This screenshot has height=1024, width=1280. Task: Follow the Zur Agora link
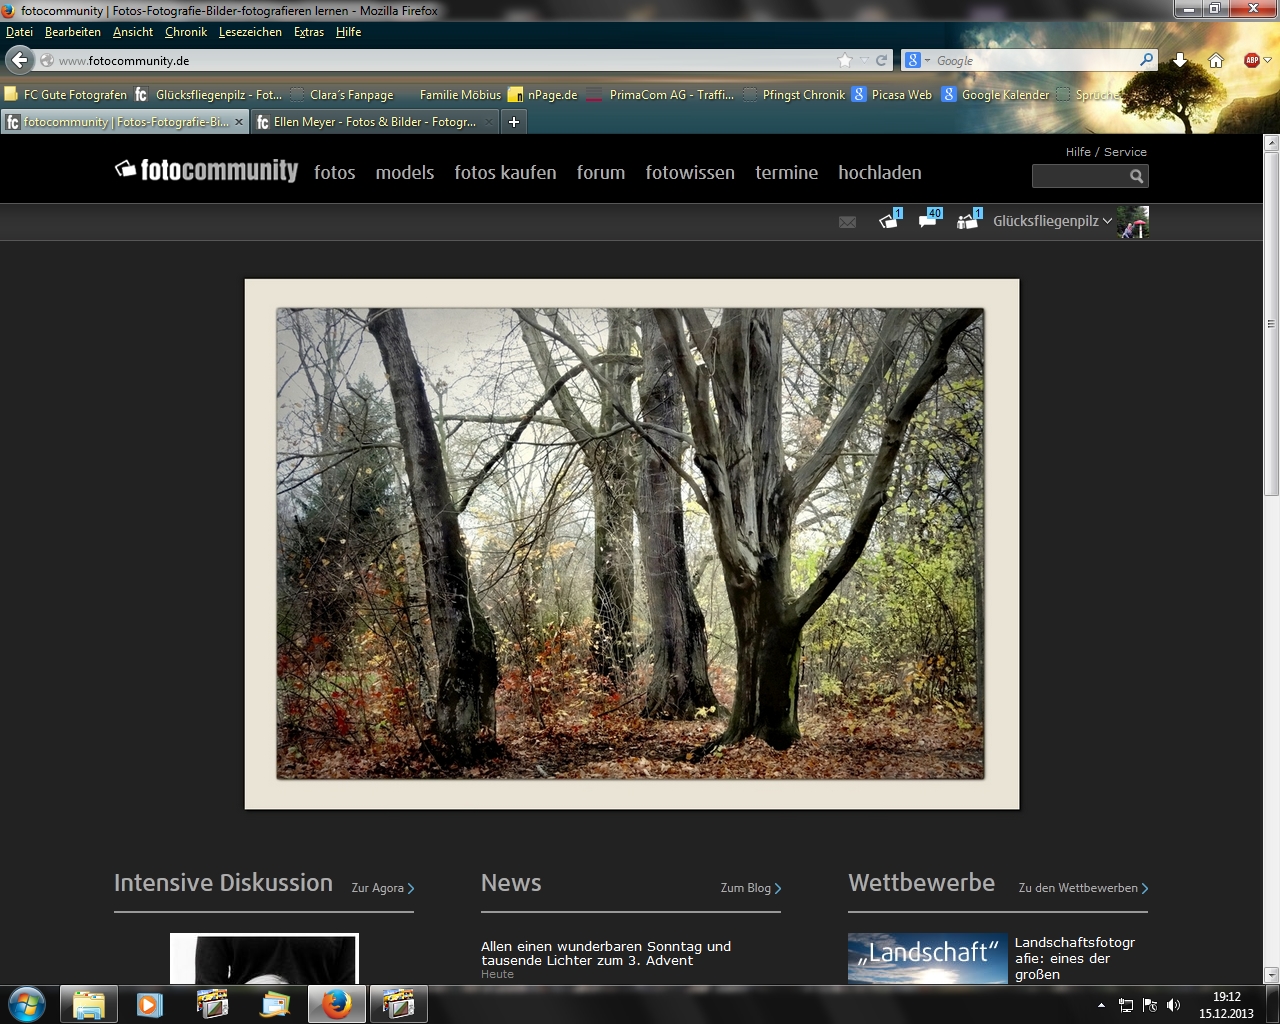pyautogui.click(x=382, y=888)
